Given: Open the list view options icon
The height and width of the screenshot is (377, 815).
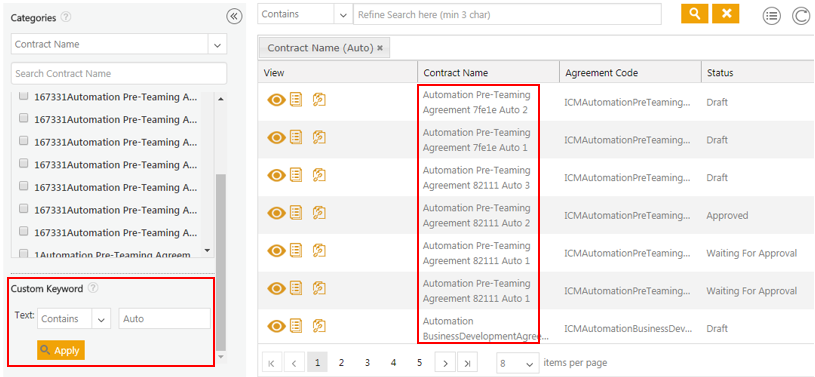Looking at the screenshot, I should tap(772, 16).
